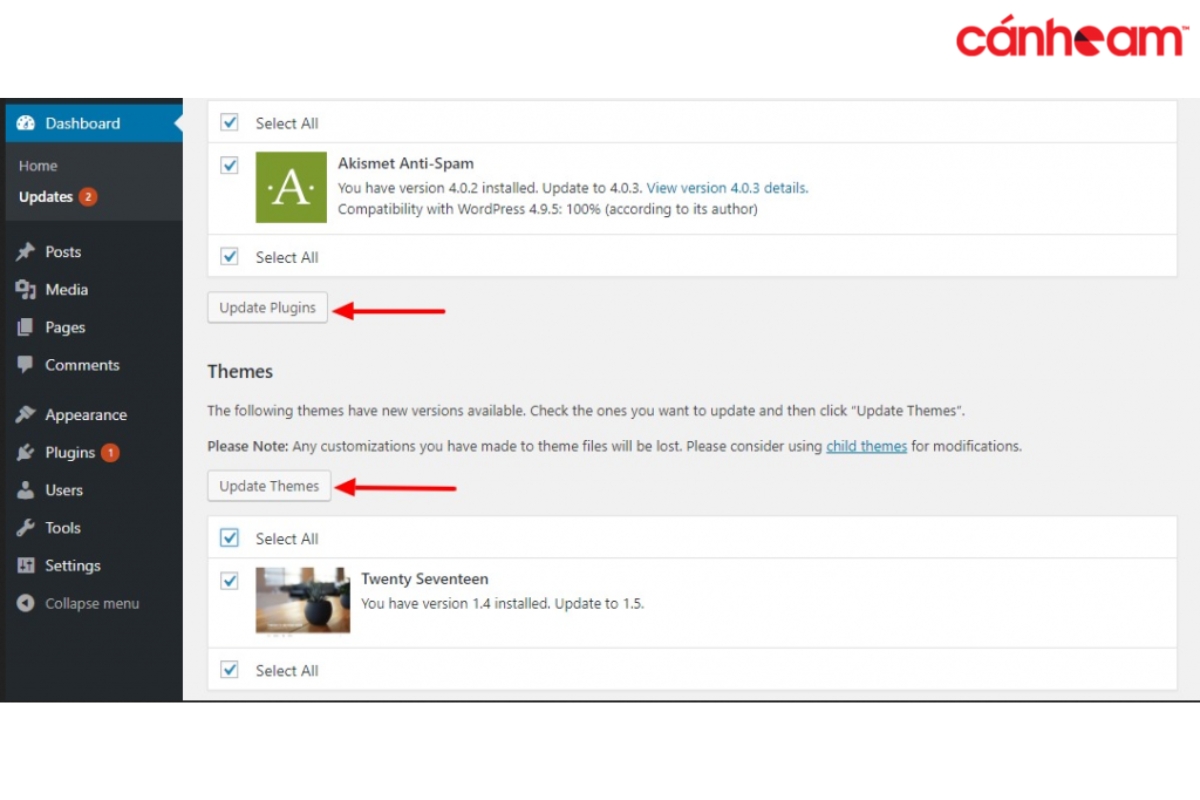Click the Pages icon in sidebar
The image size is (1200, 800).
click(26, 327)
